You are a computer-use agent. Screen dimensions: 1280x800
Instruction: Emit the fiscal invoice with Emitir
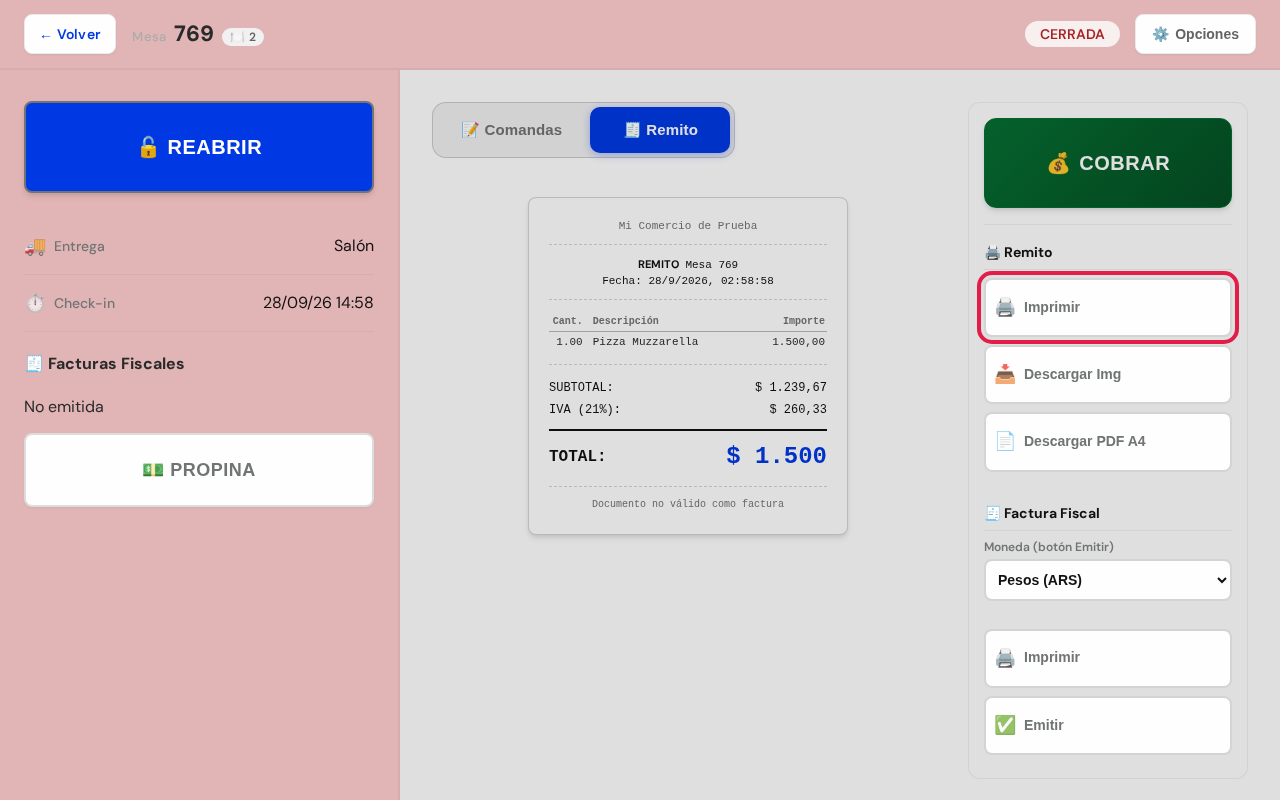(x=1108, y=725)
